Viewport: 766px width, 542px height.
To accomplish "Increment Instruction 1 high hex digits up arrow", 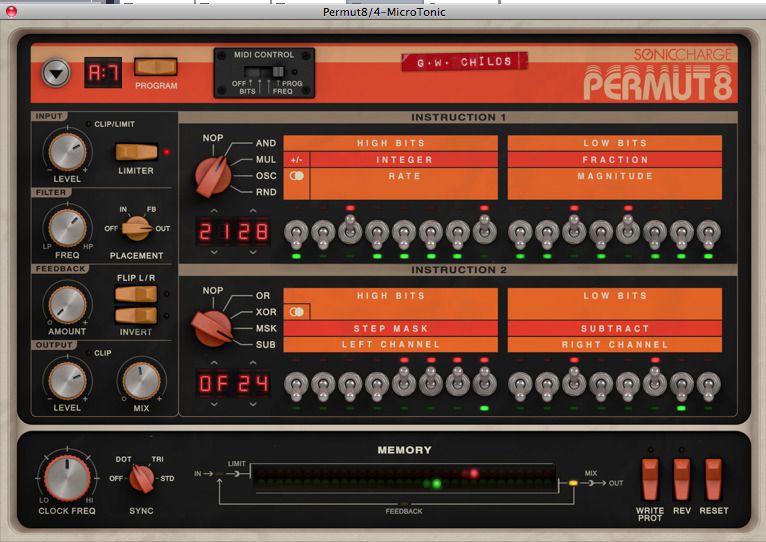I will pos(214,211).
